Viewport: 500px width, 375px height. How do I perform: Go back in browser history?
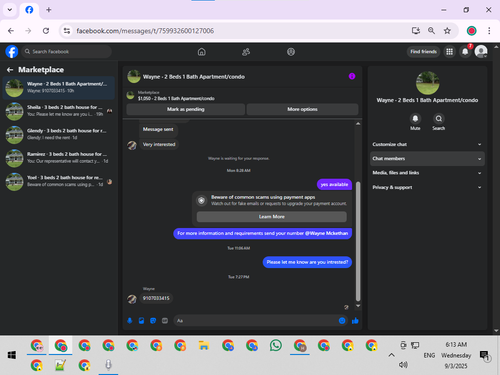(x=11, y=31)
